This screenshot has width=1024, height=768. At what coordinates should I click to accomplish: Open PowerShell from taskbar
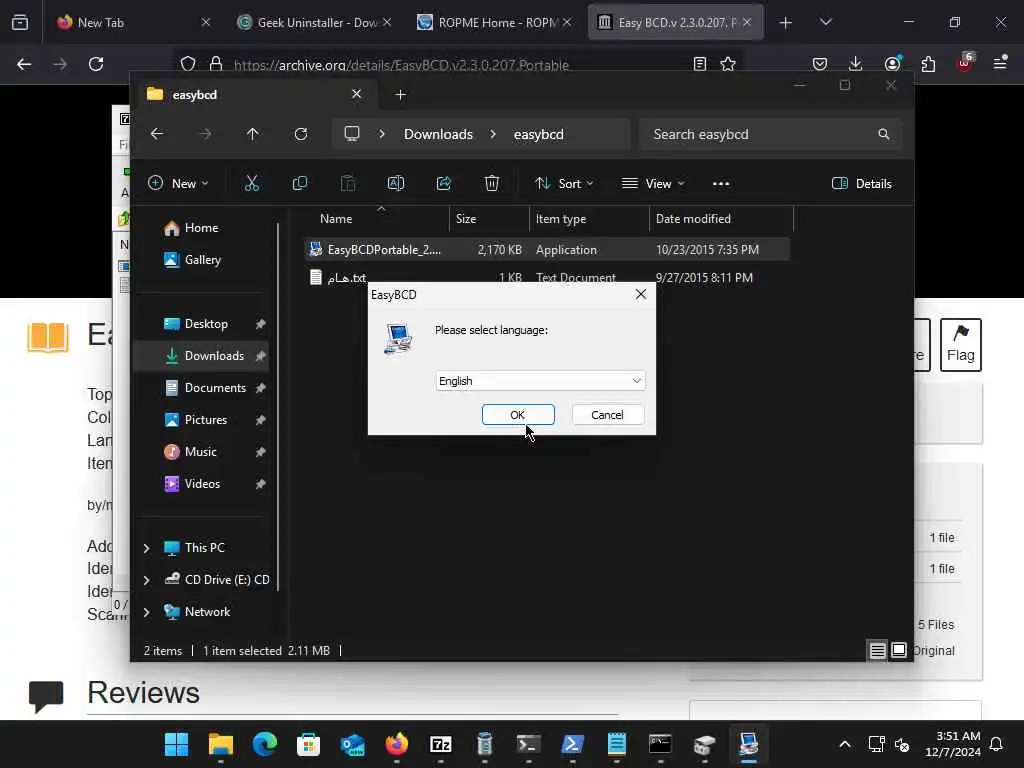[x=573, y=744]
